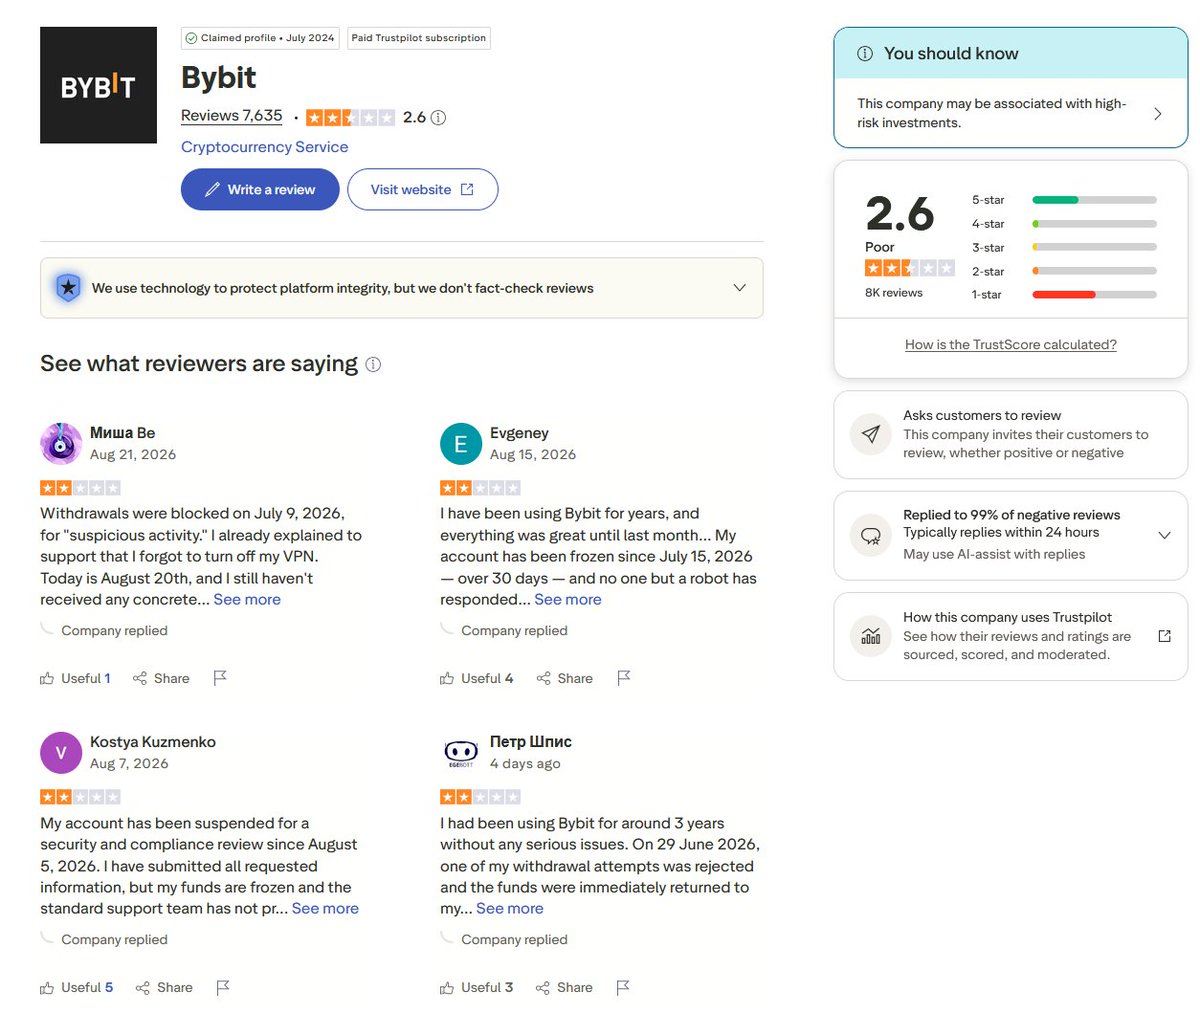This screenshot has height=1013, width=1200.
Task: Click the shield star platform integrity icon
Action: pos(68,288)
